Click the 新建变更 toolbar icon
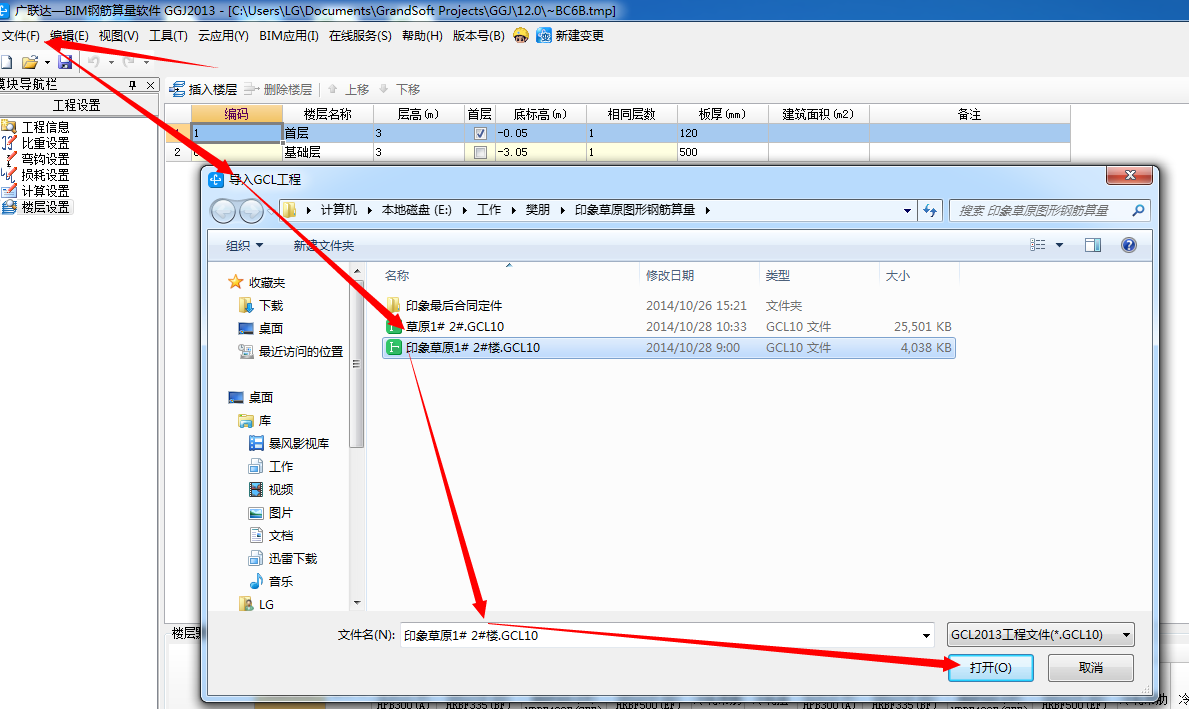 [x=544, y=36]
